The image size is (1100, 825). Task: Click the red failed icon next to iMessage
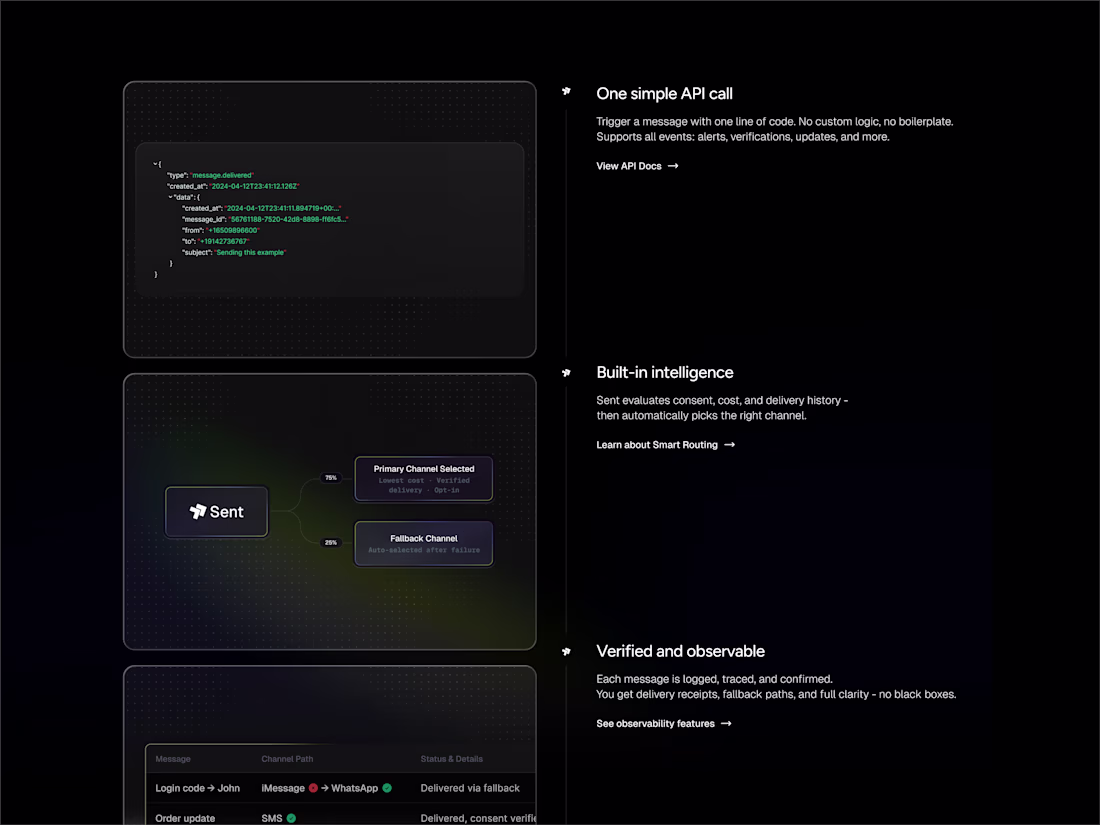(x=313, y=788)
